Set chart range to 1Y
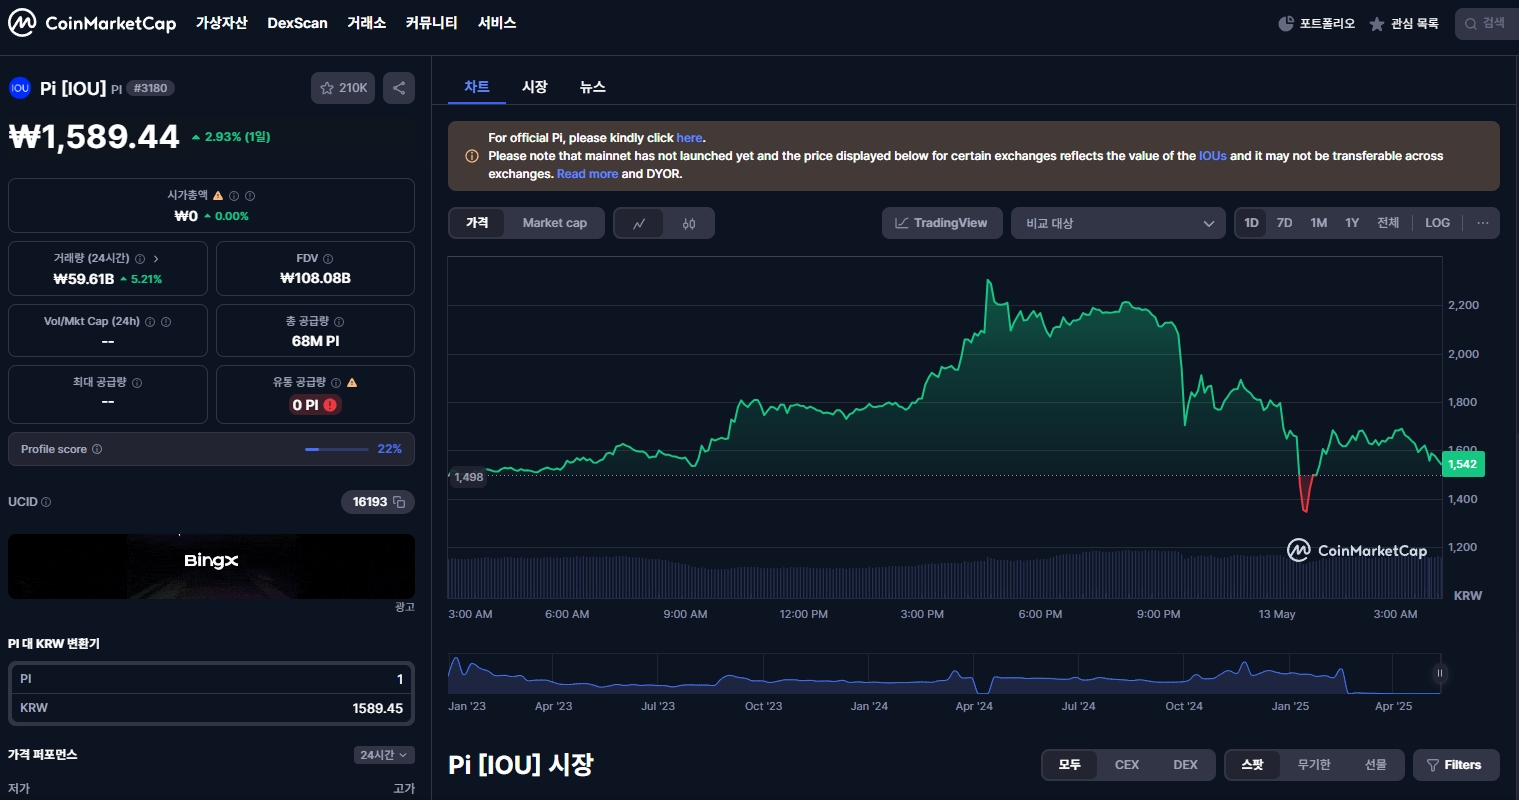The width and height of the screenshot is (1519, 800). (1352, 223)
